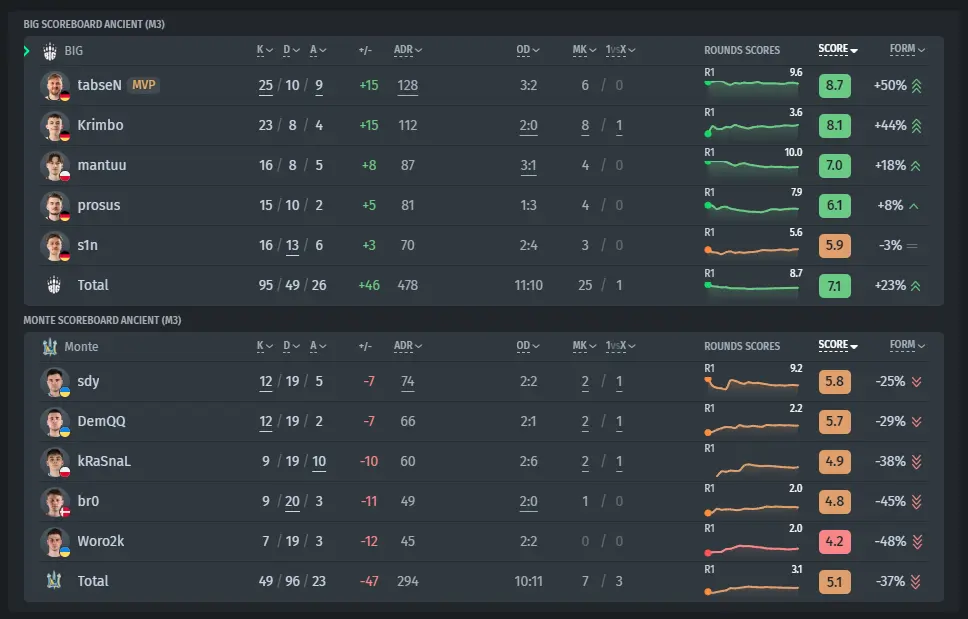This screenshot has width=968, height=619.
Task: Open the Monte team name link
Action: tap(81, 347)
